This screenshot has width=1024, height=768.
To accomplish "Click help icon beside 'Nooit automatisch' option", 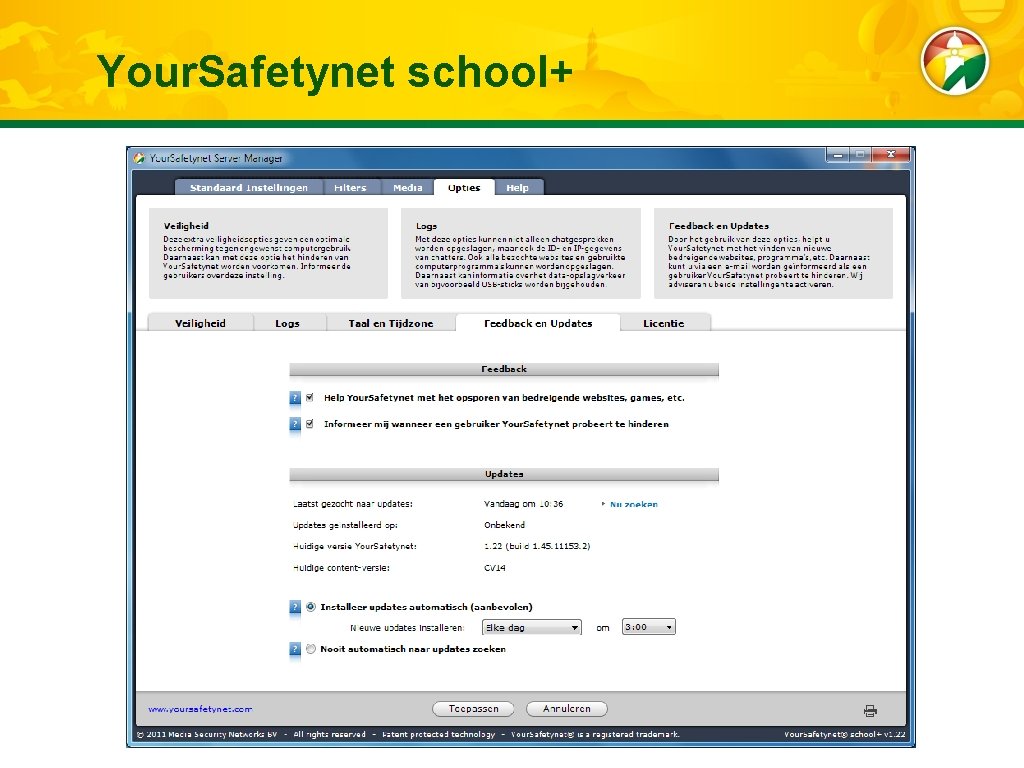I will click(295, 649).
